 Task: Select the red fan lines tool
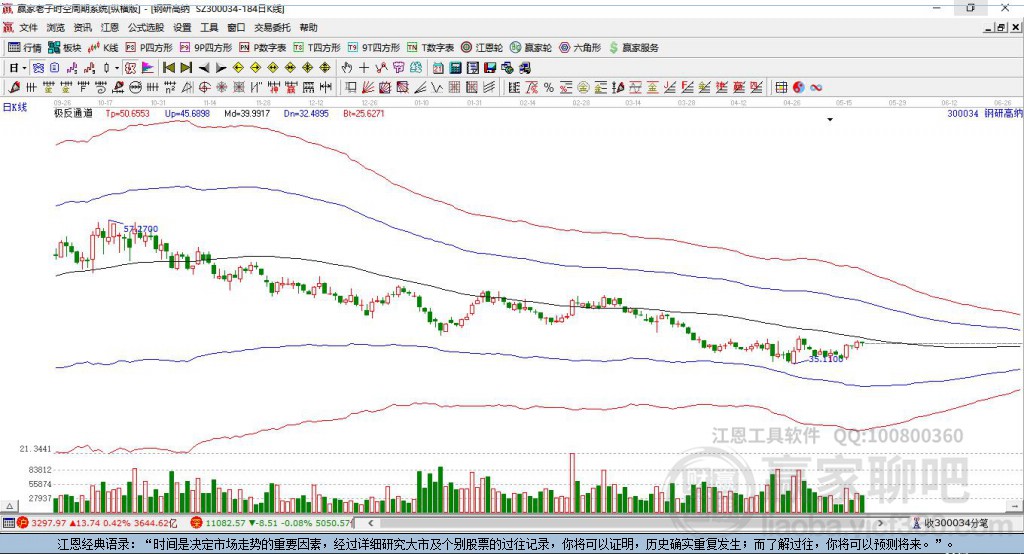click(x=368, y=88)
